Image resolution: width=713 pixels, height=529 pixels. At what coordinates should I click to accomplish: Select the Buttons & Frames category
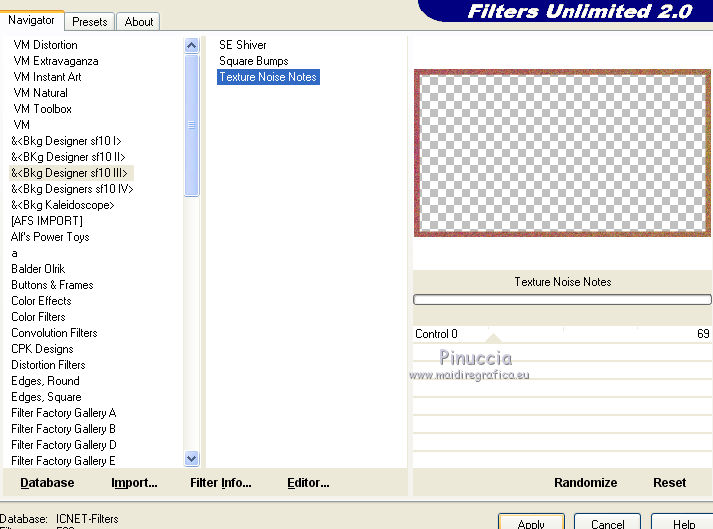tap(52, 285)
